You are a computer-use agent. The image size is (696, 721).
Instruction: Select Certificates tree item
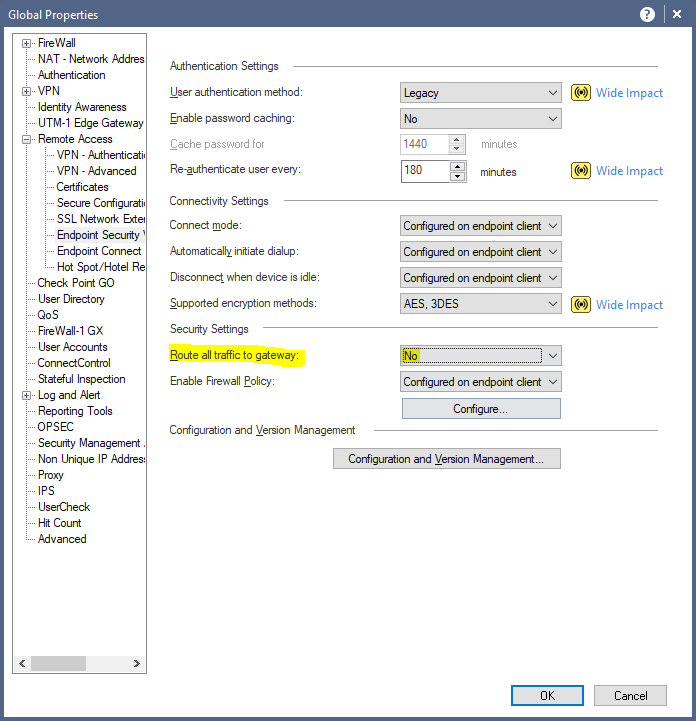pyautogui.click(x=82, y=187)
